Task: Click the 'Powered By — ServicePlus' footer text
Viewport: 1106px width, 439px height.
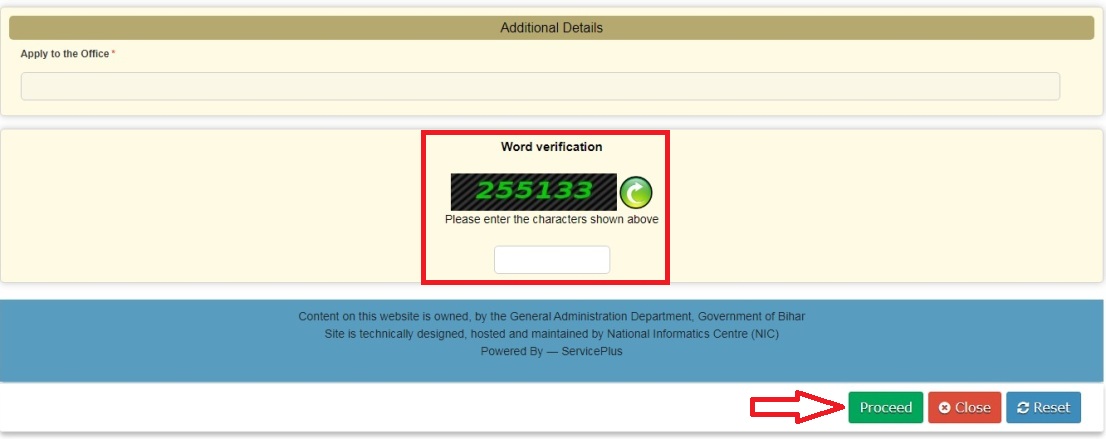Action: coord(552,351)
